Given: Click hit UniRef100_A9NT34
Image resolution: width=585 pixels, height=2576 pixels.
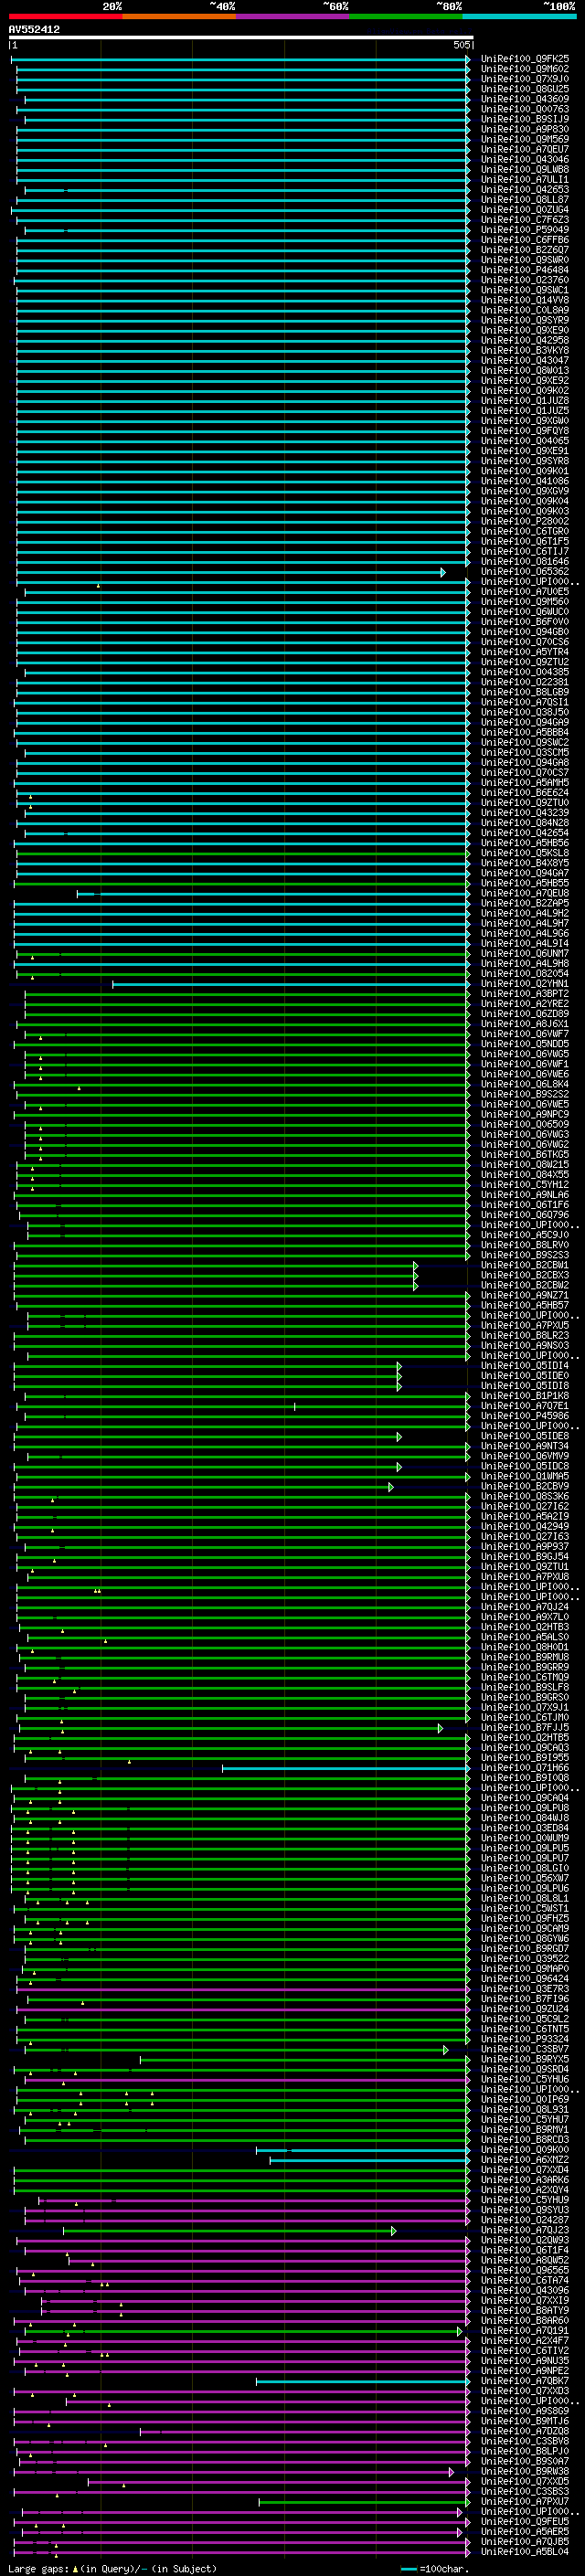Looking at the screenshot, I should 525,1446.
